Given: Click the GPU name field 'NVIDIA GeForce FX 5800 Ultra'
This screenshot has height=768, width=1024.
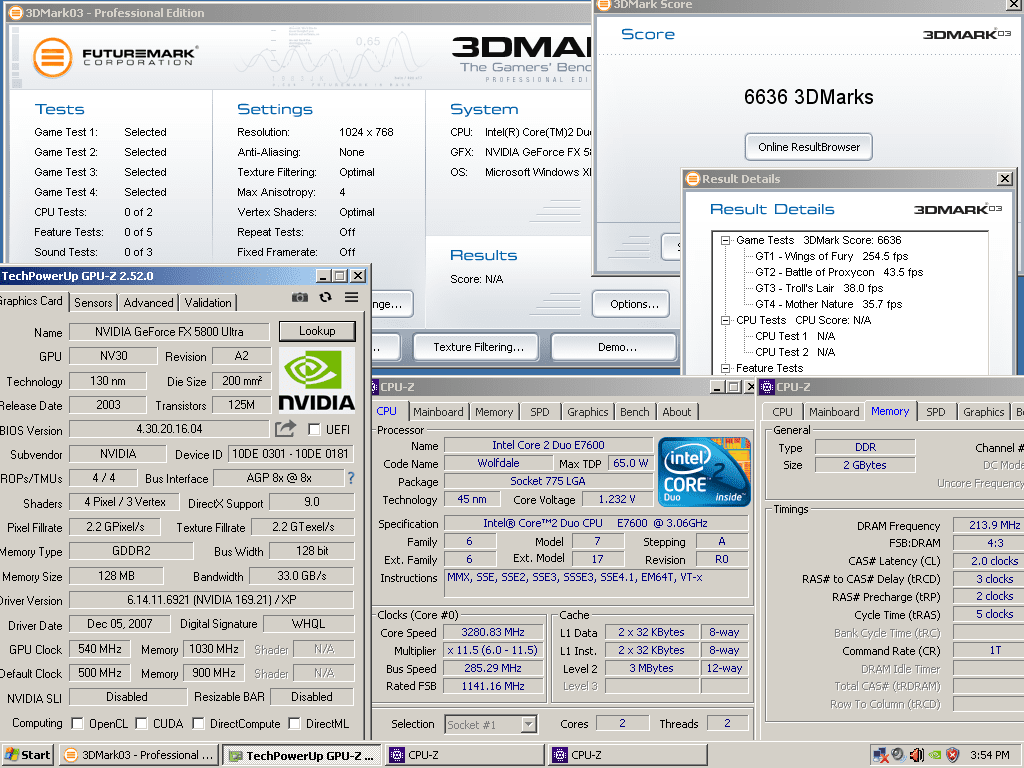Looking at the screenshot, I should 169,332.
